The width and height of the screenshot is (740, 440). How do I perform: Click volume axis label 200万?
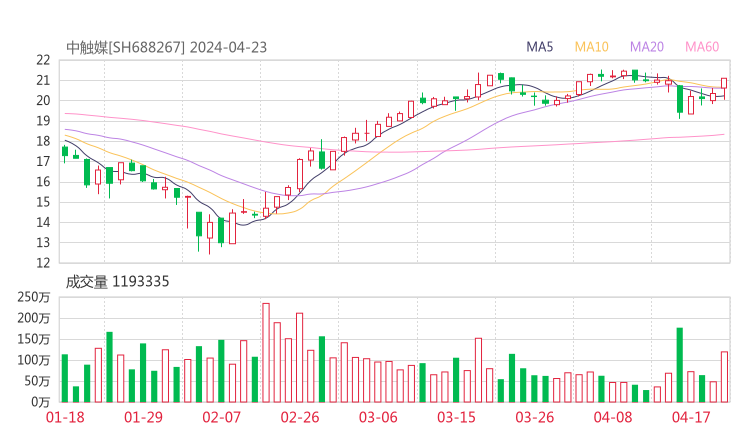[34, 318]
